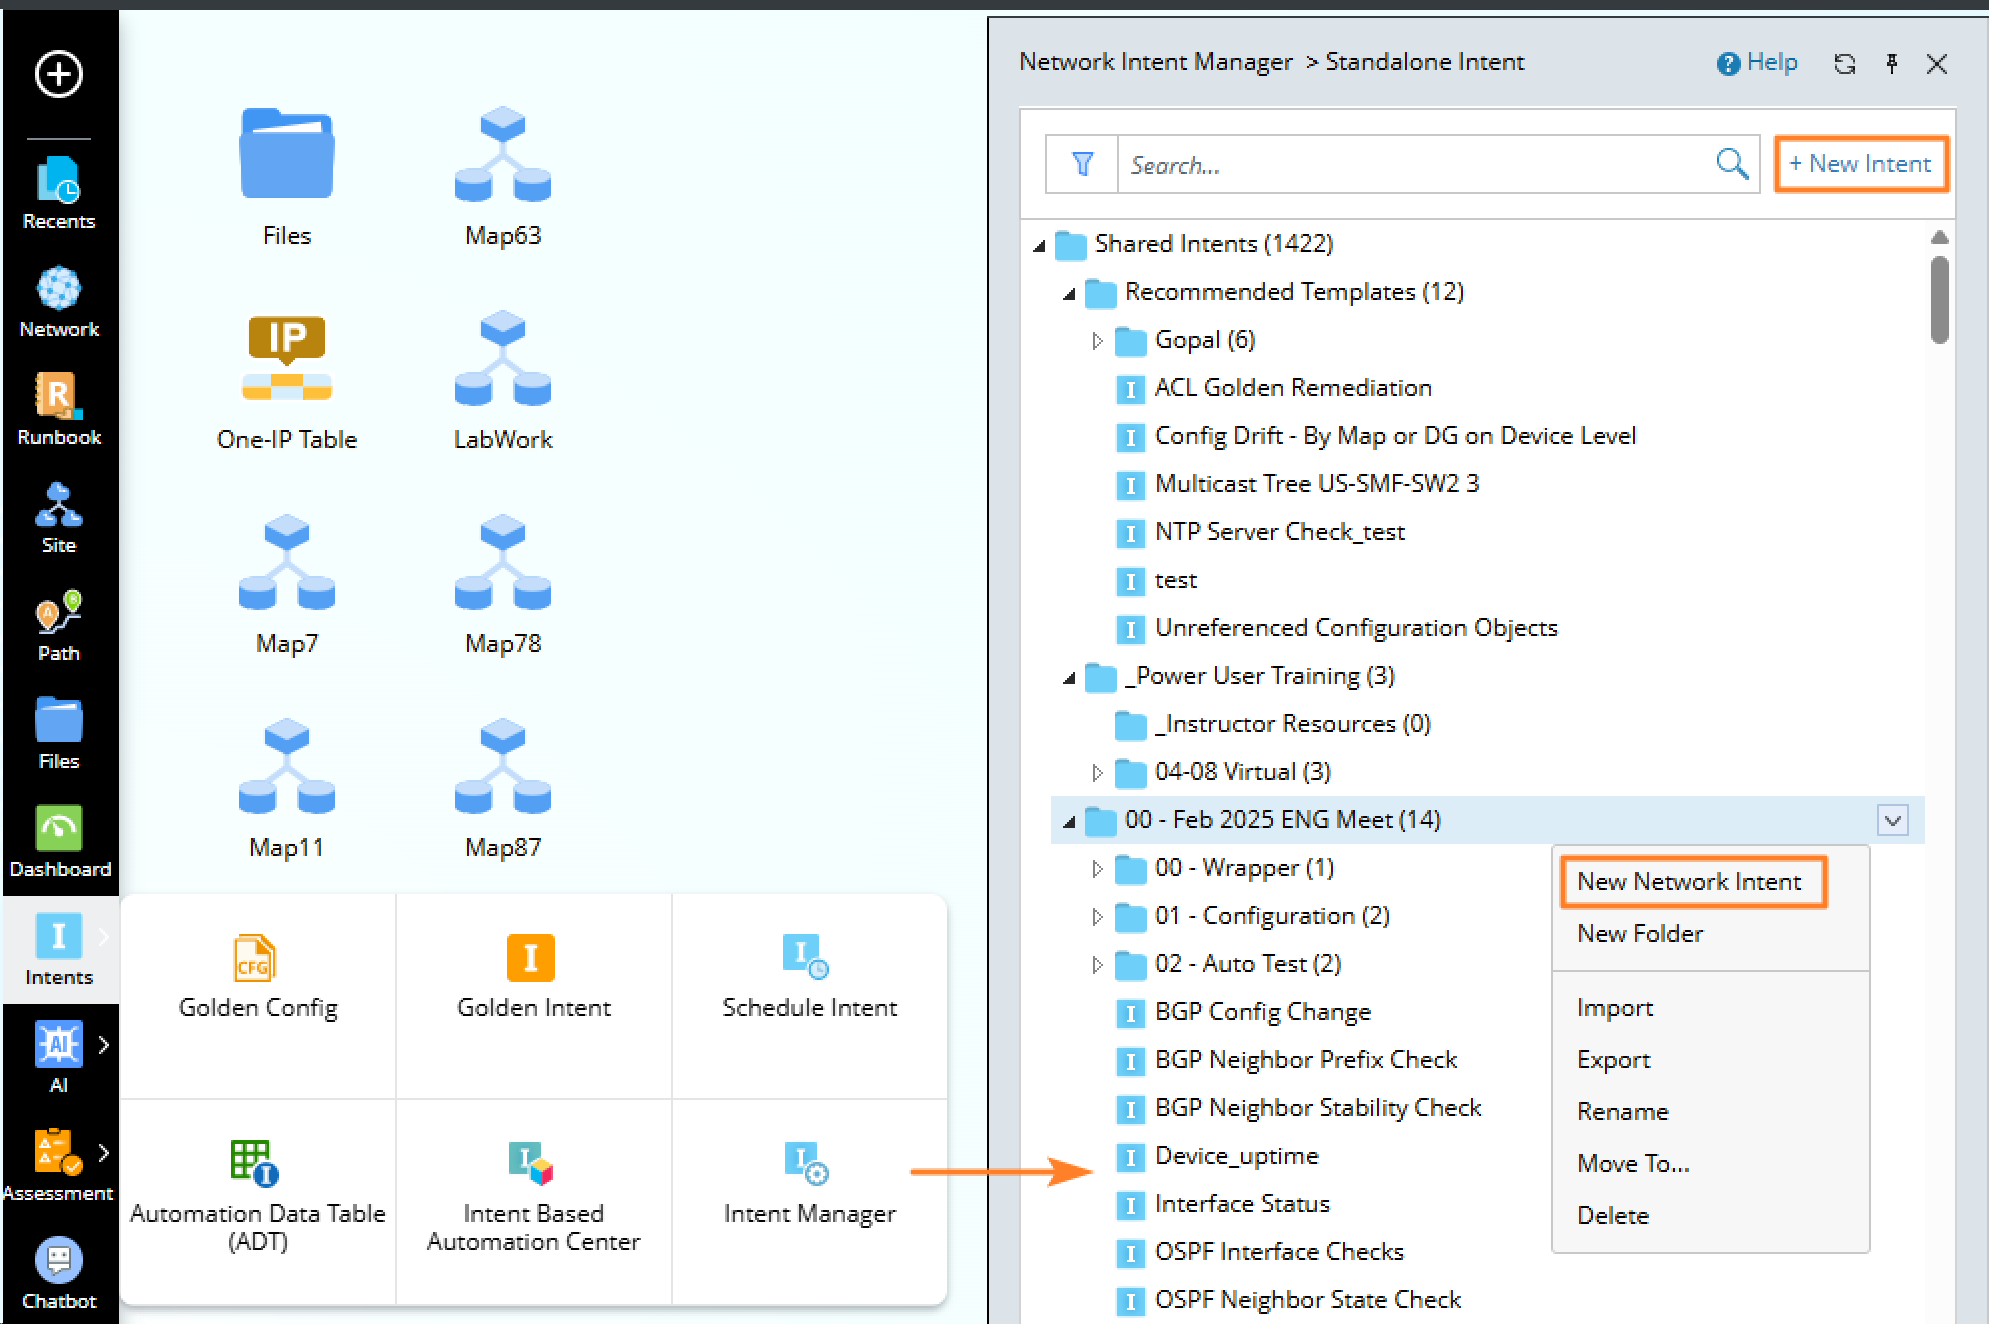
Task: Click Network Intent Manager breadcrumb
Action: point(1156,62)
